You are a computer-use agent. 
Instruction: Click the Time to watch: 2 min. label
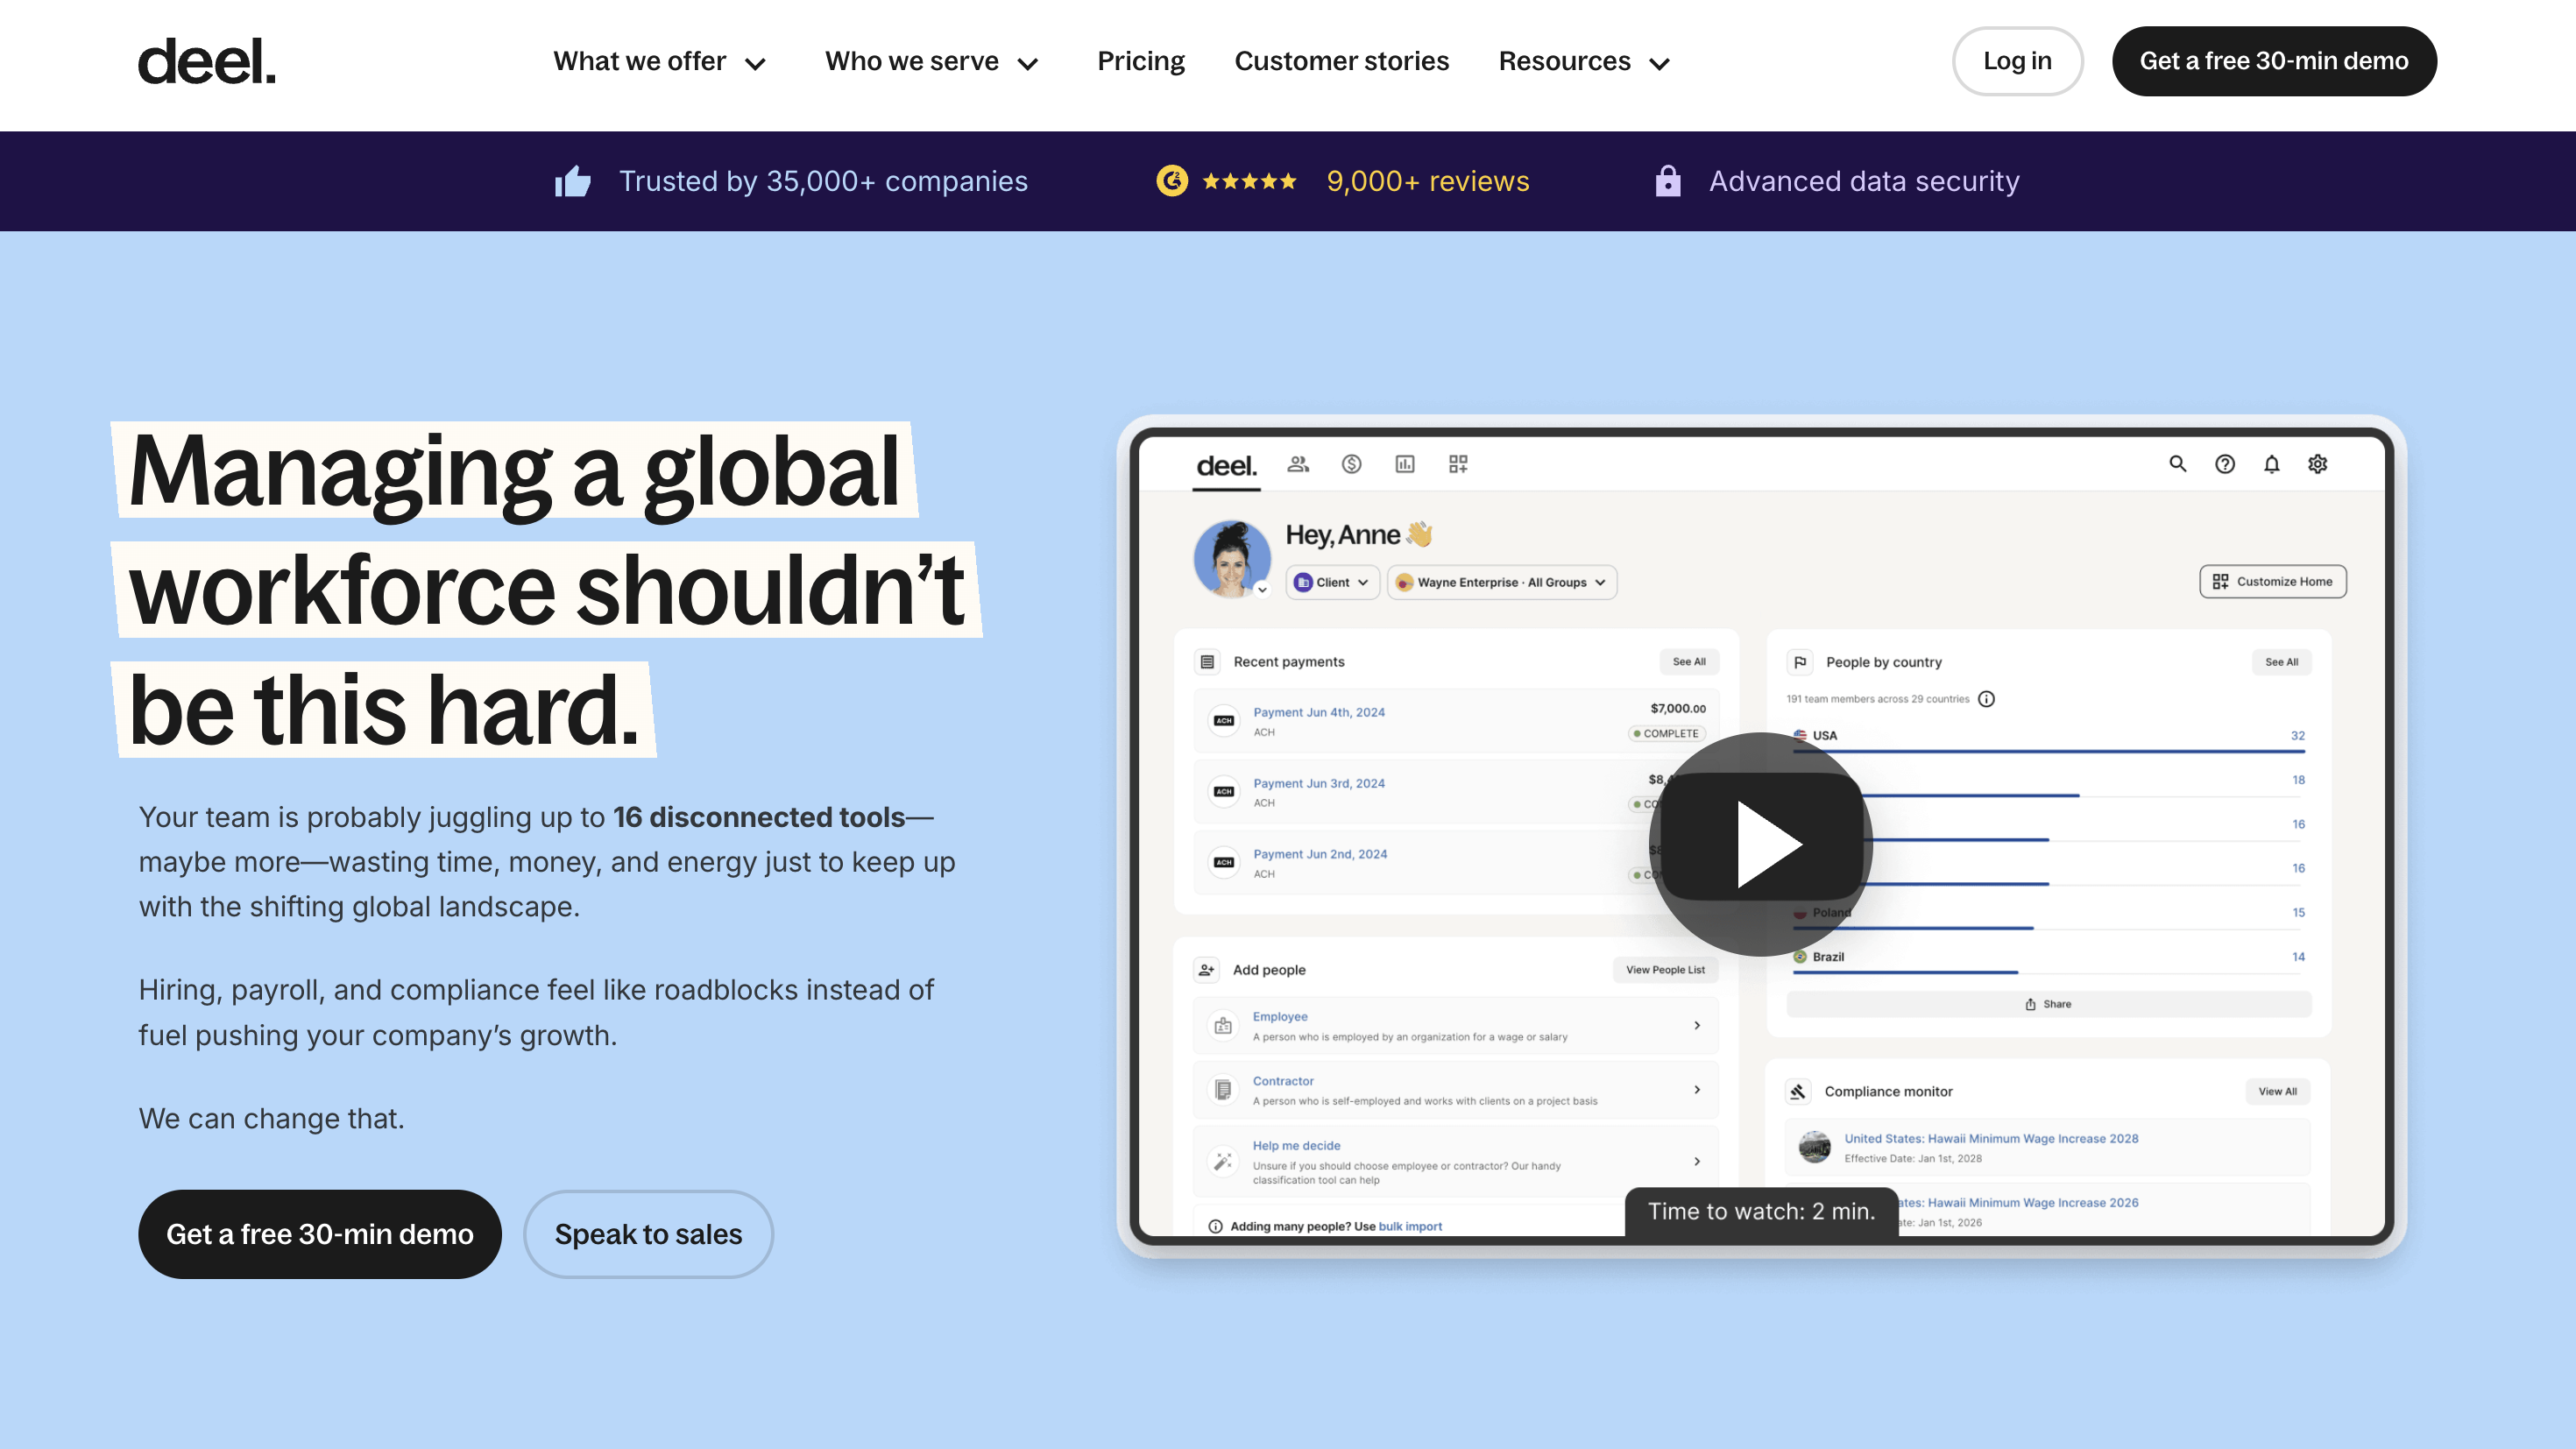coord(1761,1212)
